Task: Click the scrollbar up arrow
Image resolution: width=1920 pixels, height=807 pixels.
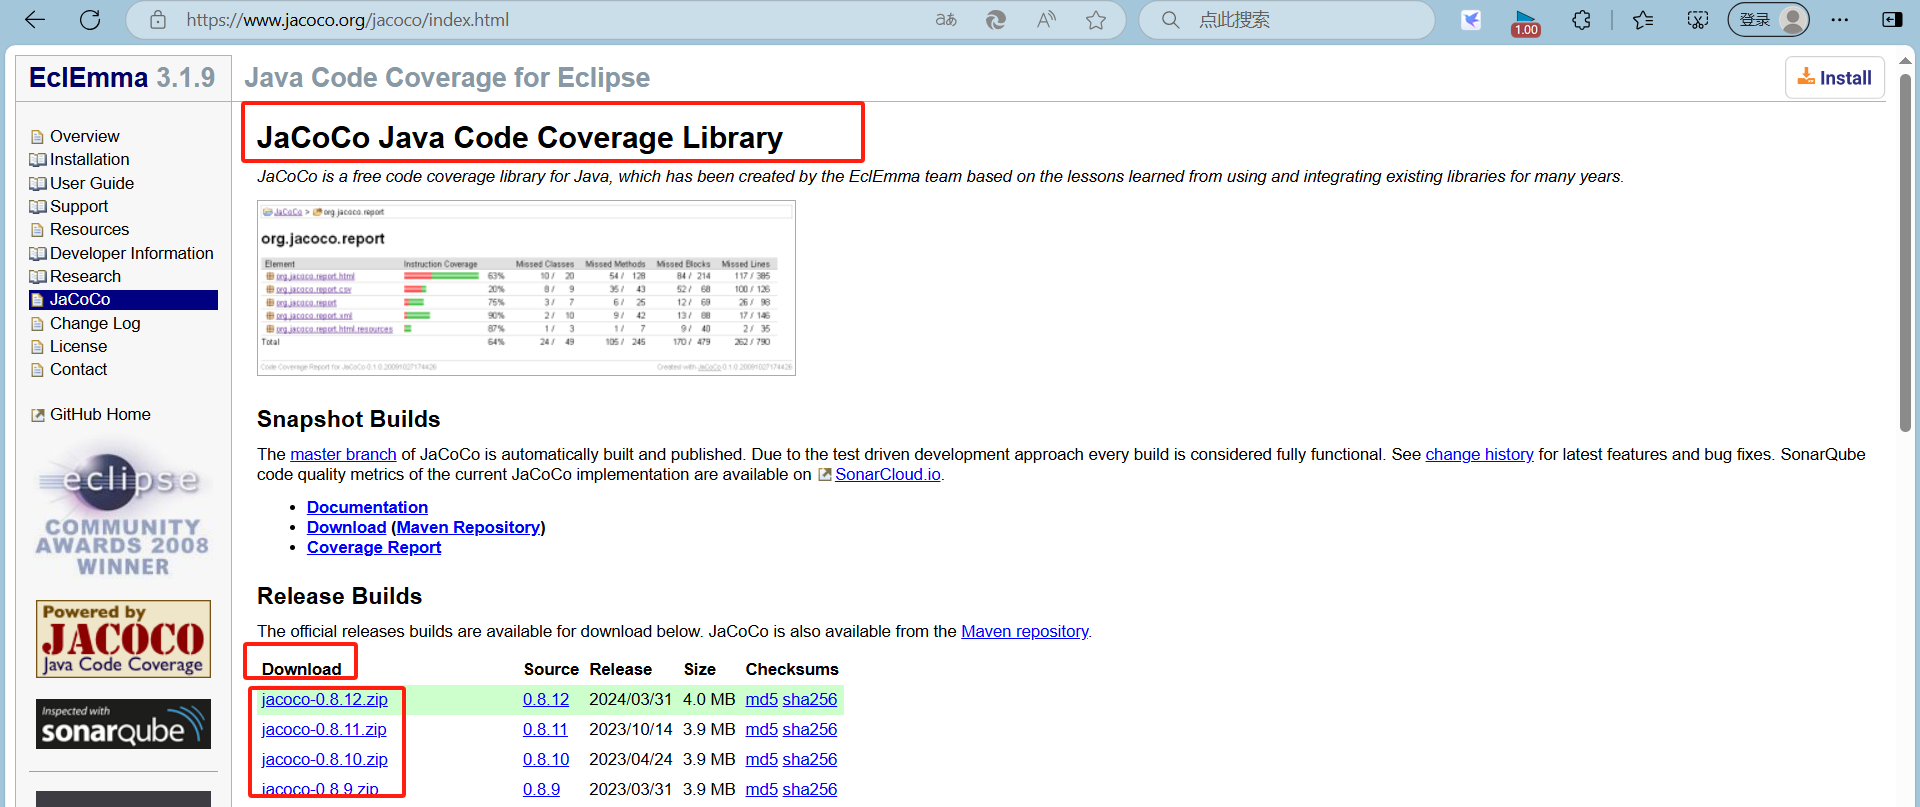Action: coord(1905,60)
